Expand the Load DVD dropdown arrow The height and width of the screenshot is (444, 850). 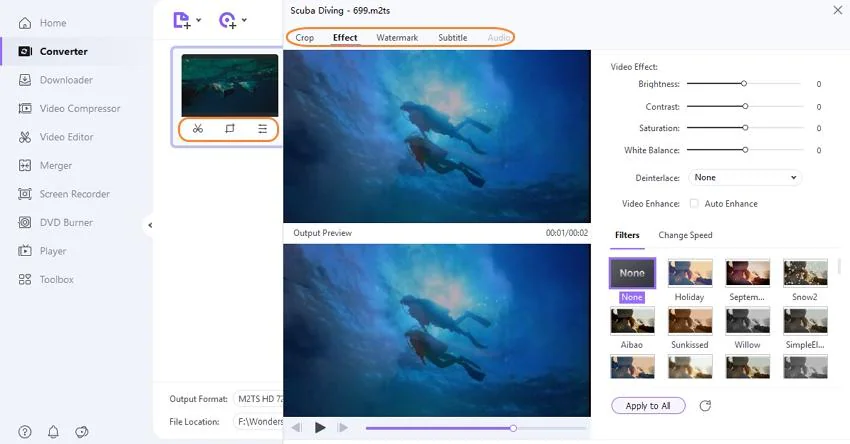pos(244,20)
